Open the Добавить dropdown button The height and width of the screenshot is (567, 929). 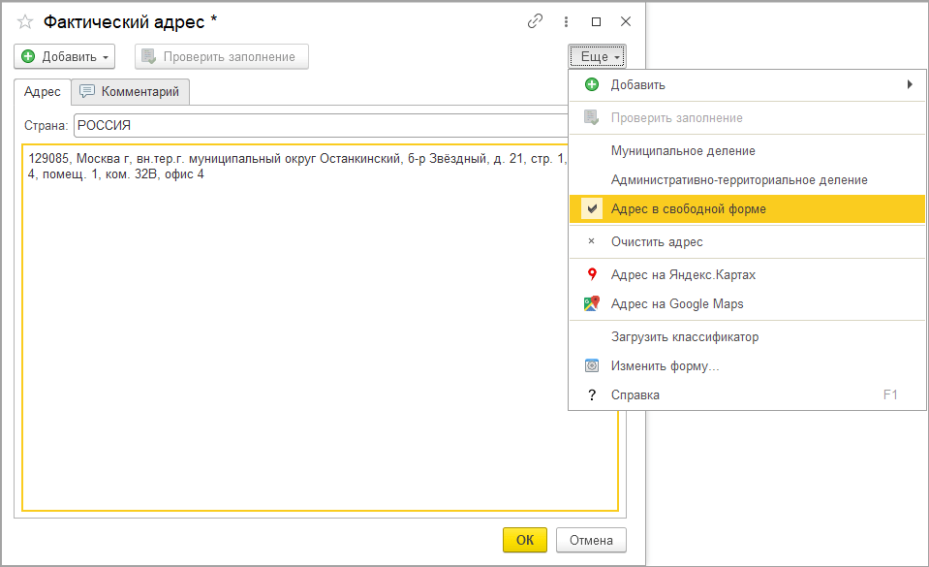pyautogui.click(x=65, y=56)
